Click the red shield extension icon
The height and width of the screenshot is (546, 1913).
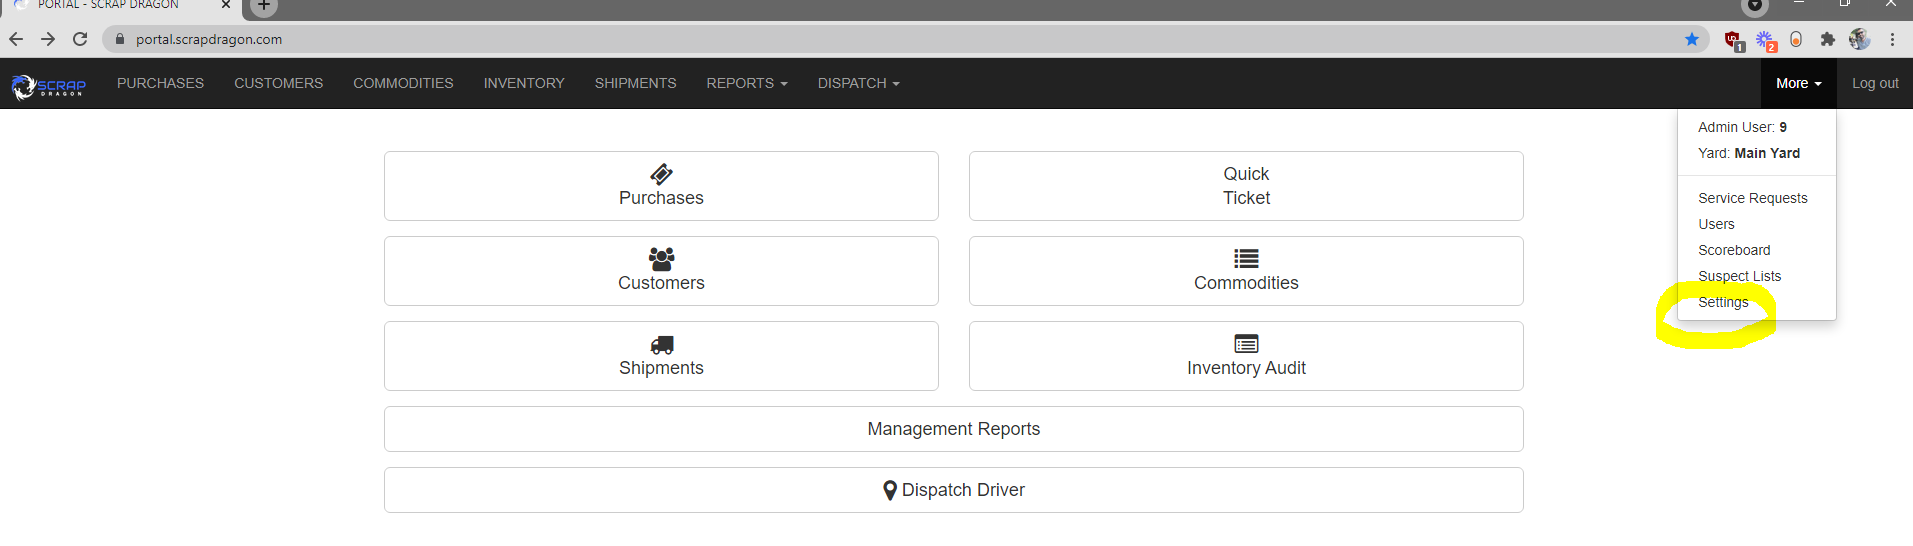1734,40
